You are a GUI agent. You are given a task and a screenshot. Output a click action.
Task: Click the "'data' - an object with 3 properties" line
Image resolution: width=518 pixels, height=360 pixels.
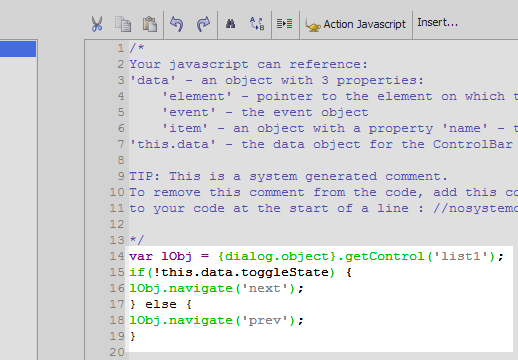coord(276,80)
